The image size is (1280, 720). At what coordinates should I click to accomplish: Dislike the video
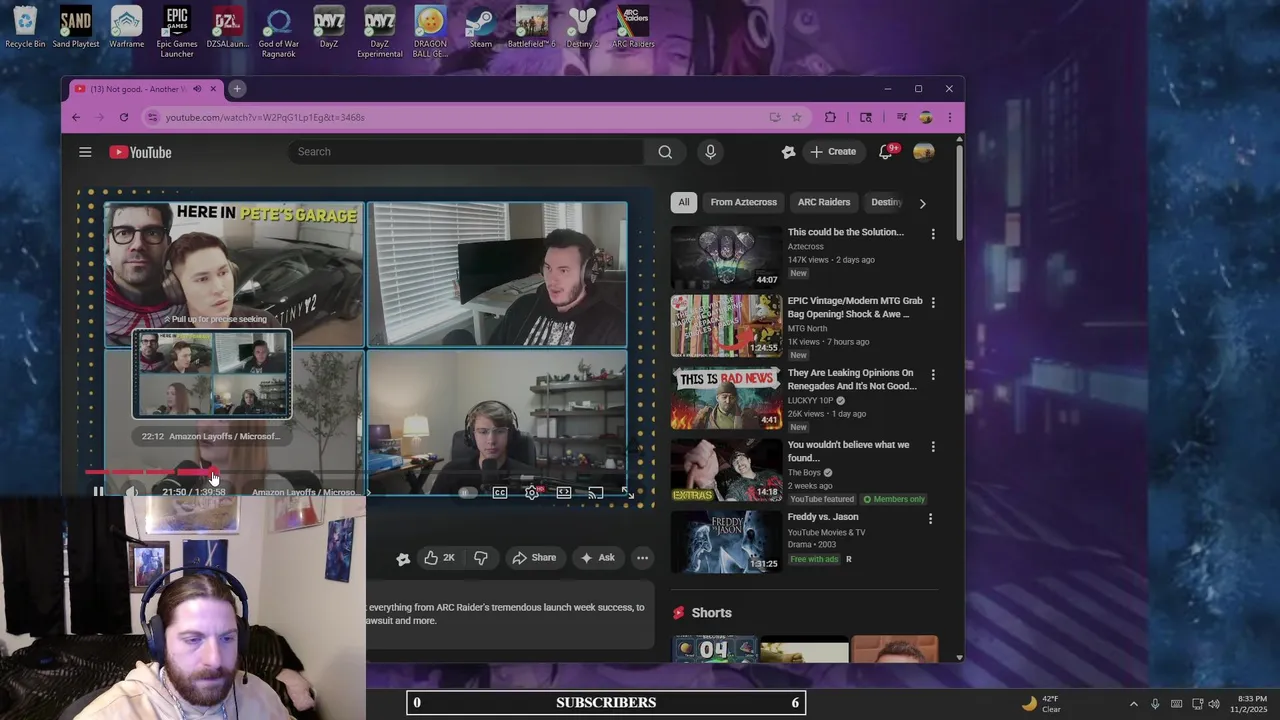[x=481, y=558]
